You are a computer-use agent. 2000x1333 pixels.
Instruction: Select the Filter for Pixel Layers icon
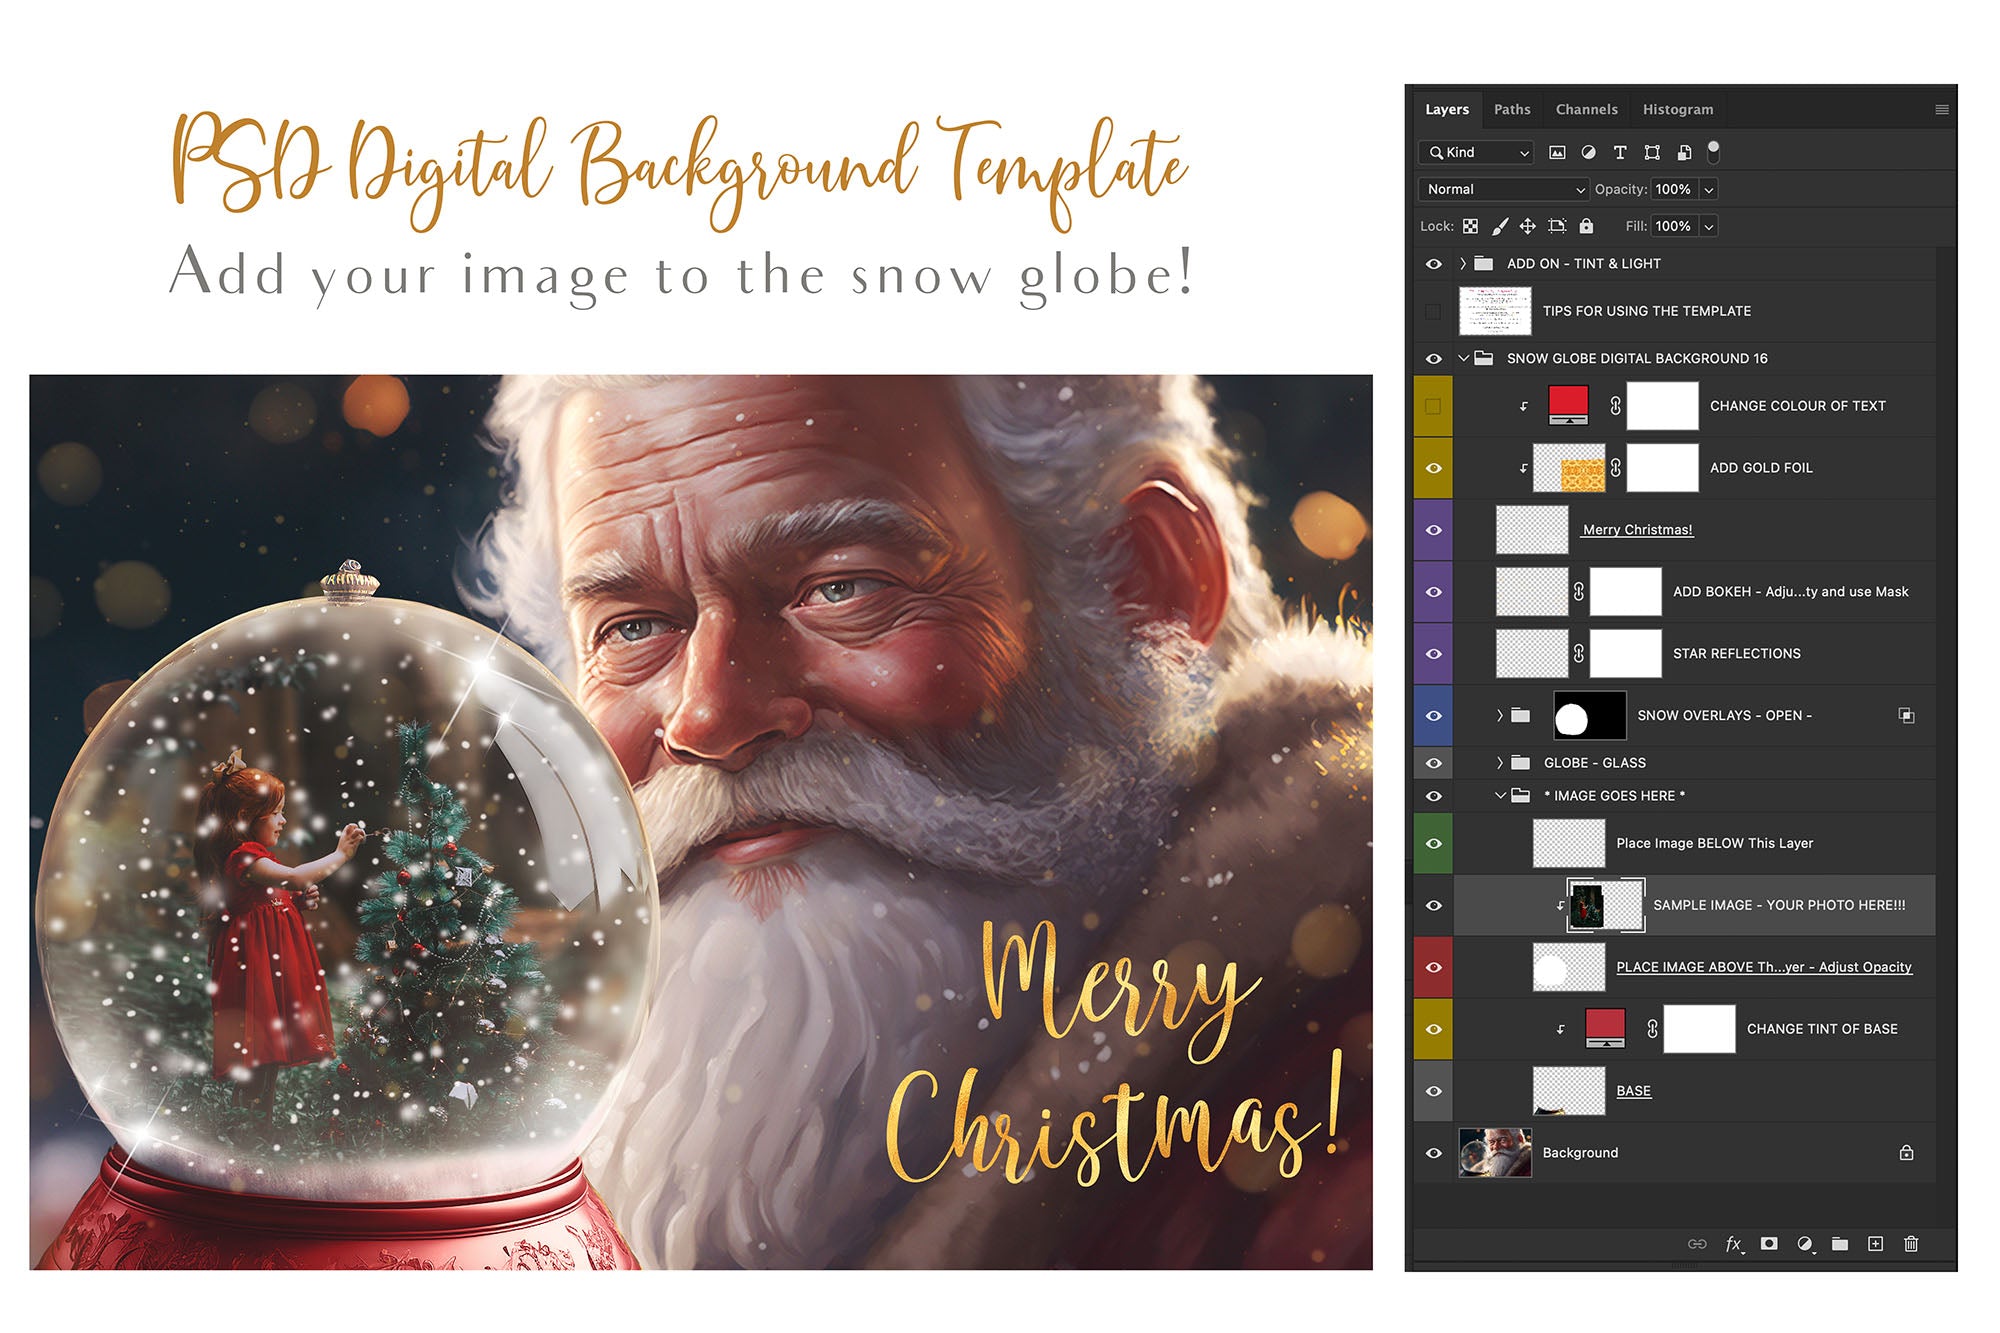(1557, 153)
